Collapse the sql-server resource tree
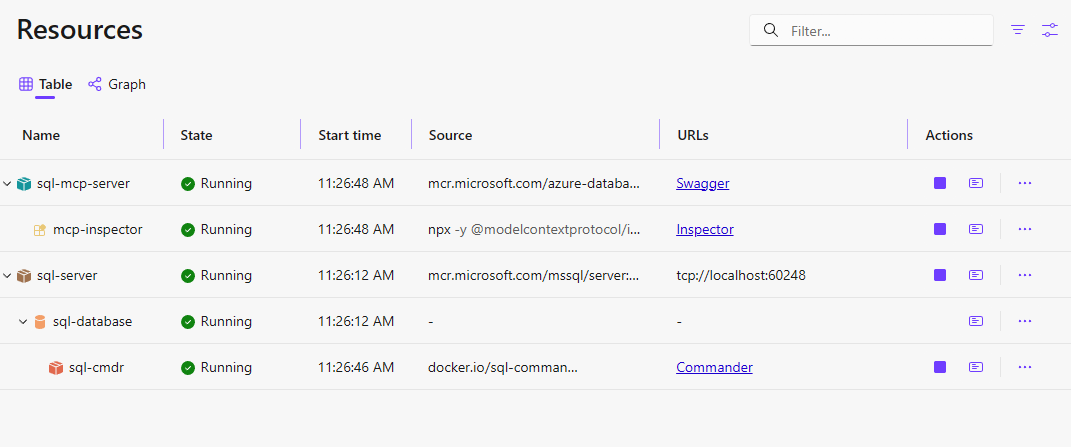The width and height of the screenshot is (1071, 447). coord(8,276)
